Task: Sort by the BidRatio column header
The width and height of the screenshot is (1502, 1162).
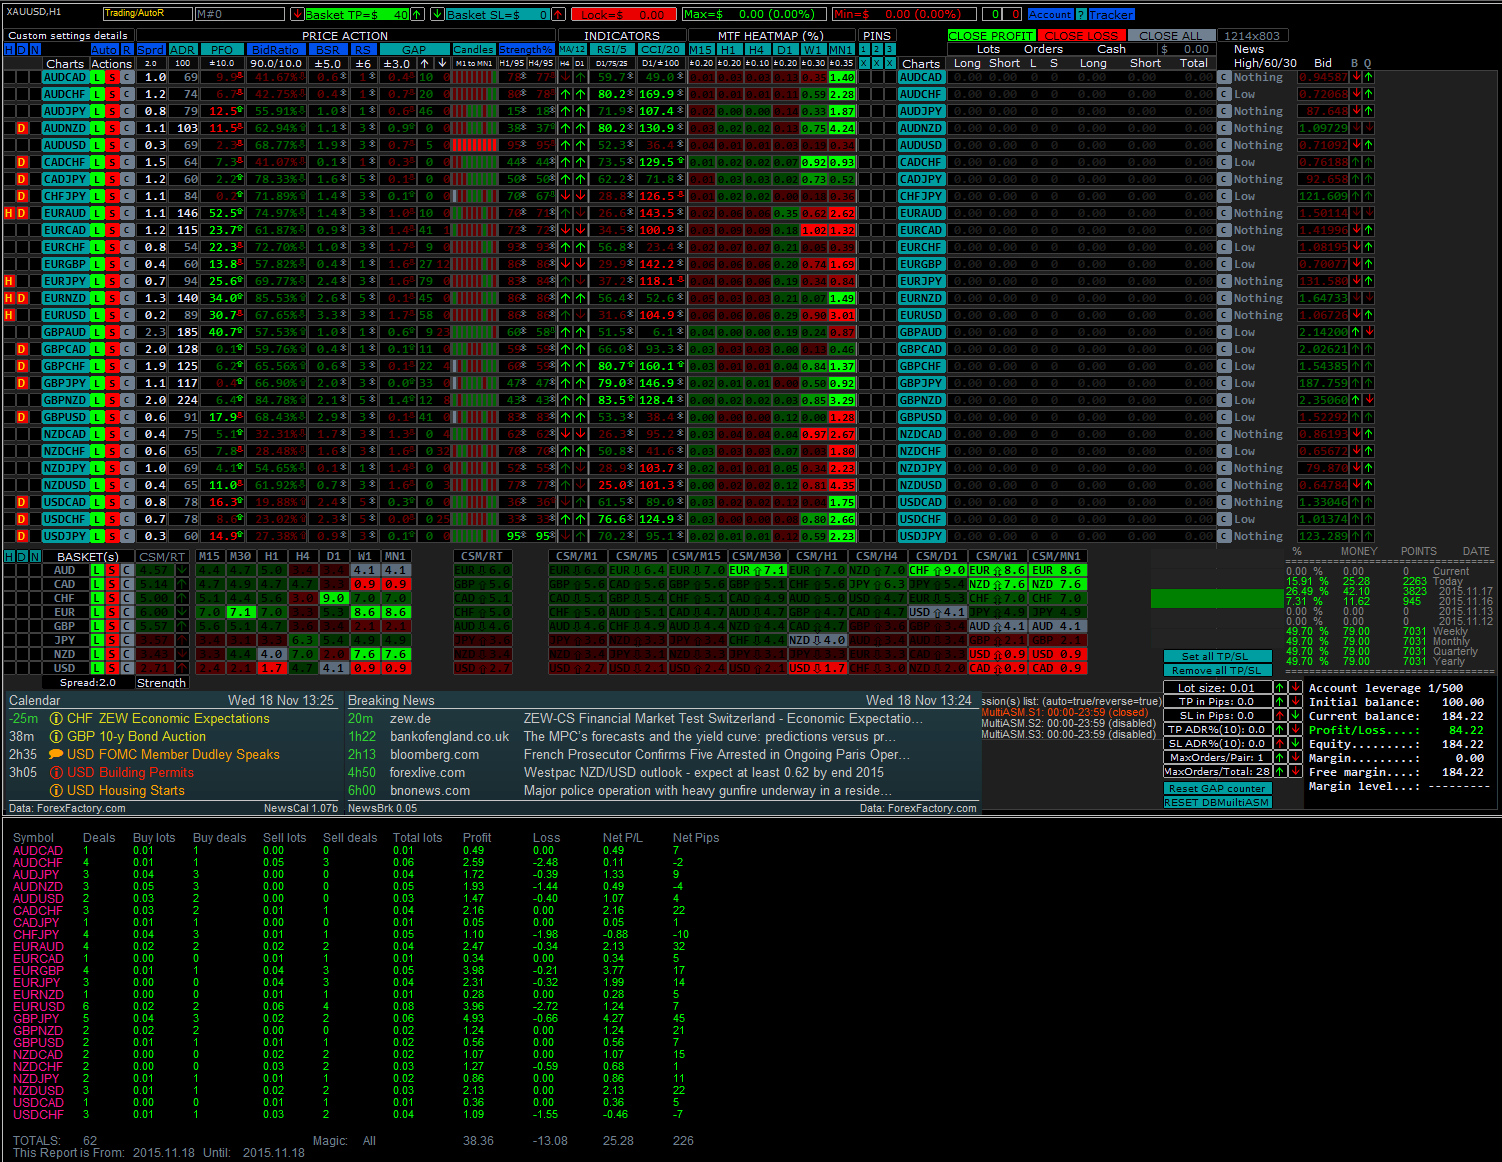Action: (275, 50)
